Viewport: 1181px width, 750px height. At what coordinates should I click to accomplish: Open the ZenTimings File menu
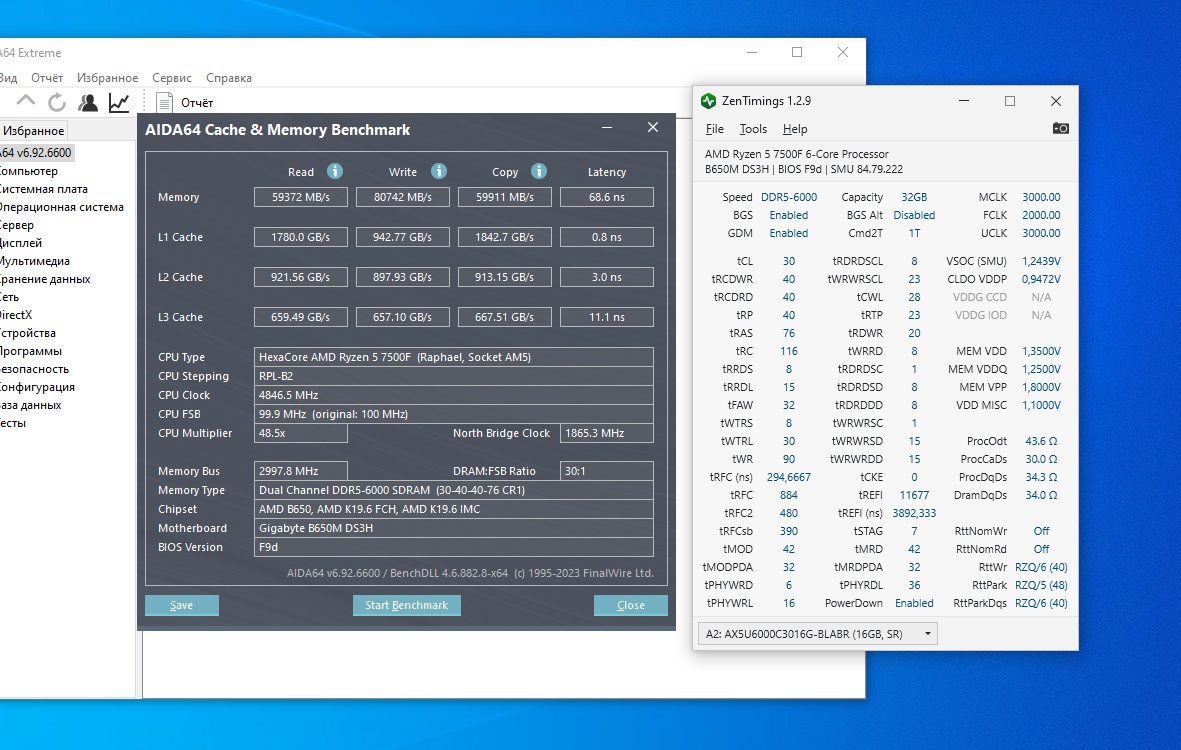[715, 129]
